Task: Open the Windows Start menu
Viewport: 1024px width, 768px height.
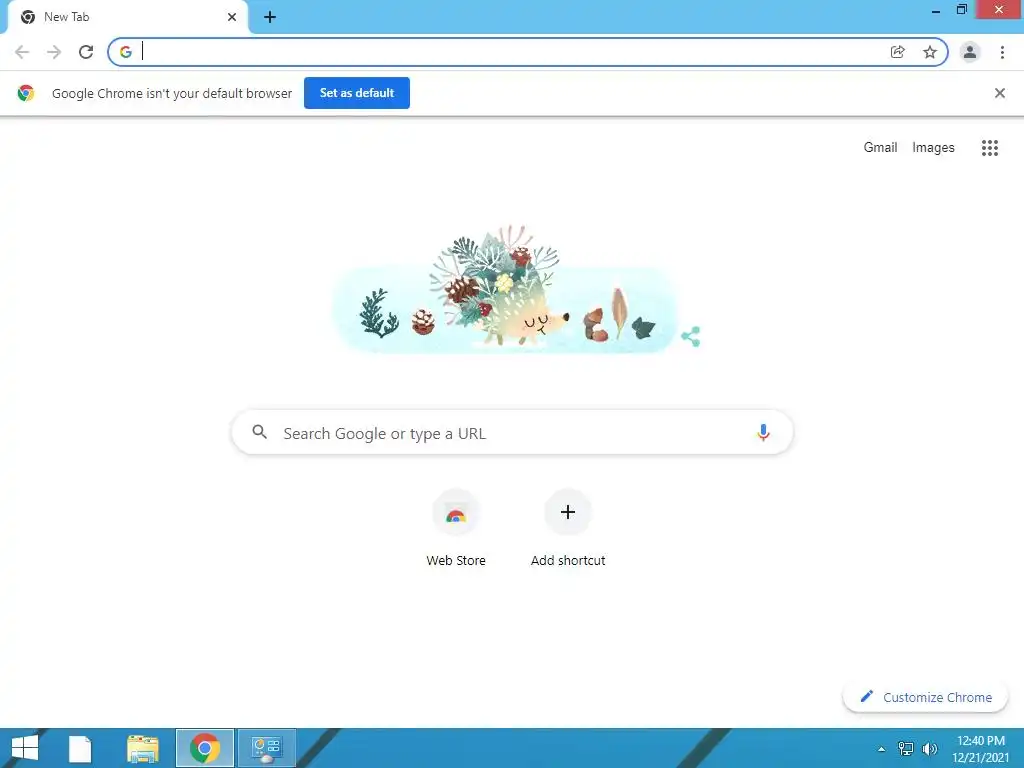Action: 25,748
